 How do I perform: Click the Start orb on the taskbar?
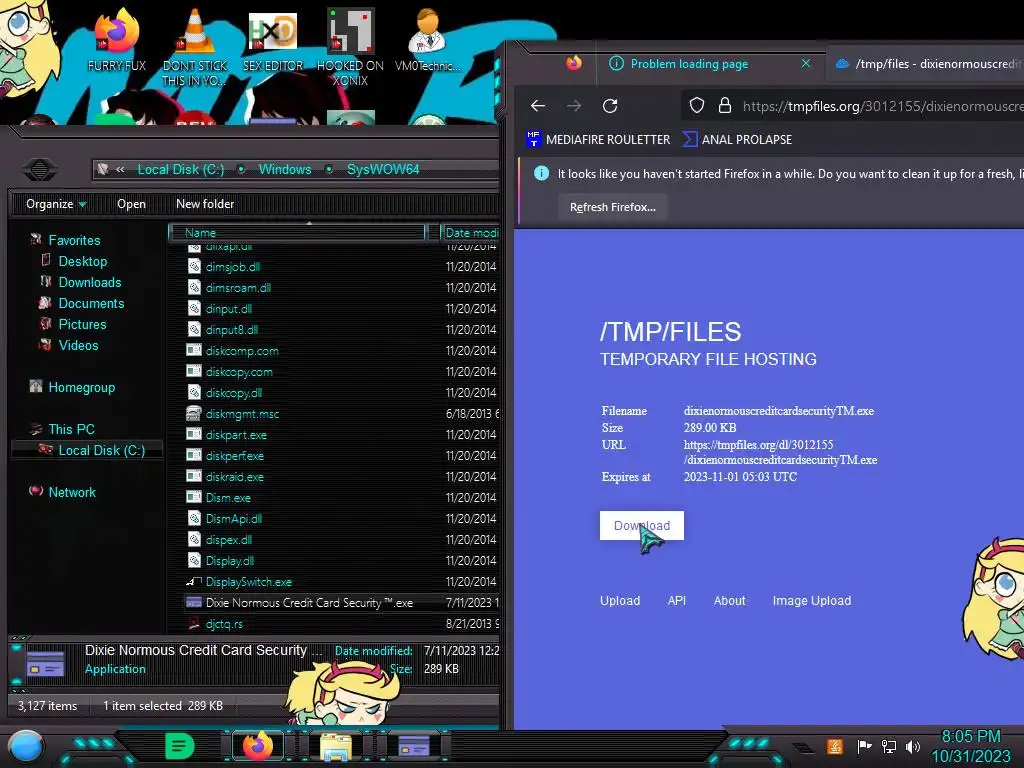(x=26, y=747)
